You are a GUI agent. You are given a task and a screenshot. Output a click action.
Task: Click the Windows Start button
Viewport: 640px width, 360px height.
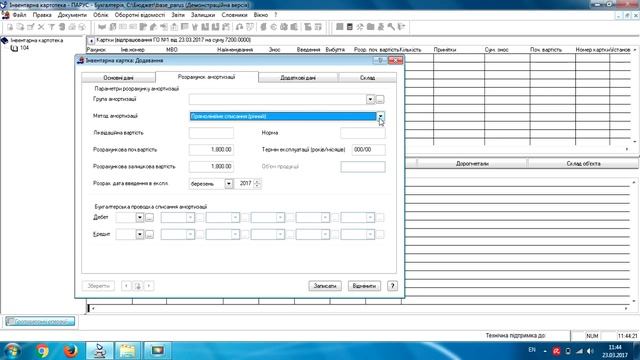pyautogui.click(x=12, y=351)
